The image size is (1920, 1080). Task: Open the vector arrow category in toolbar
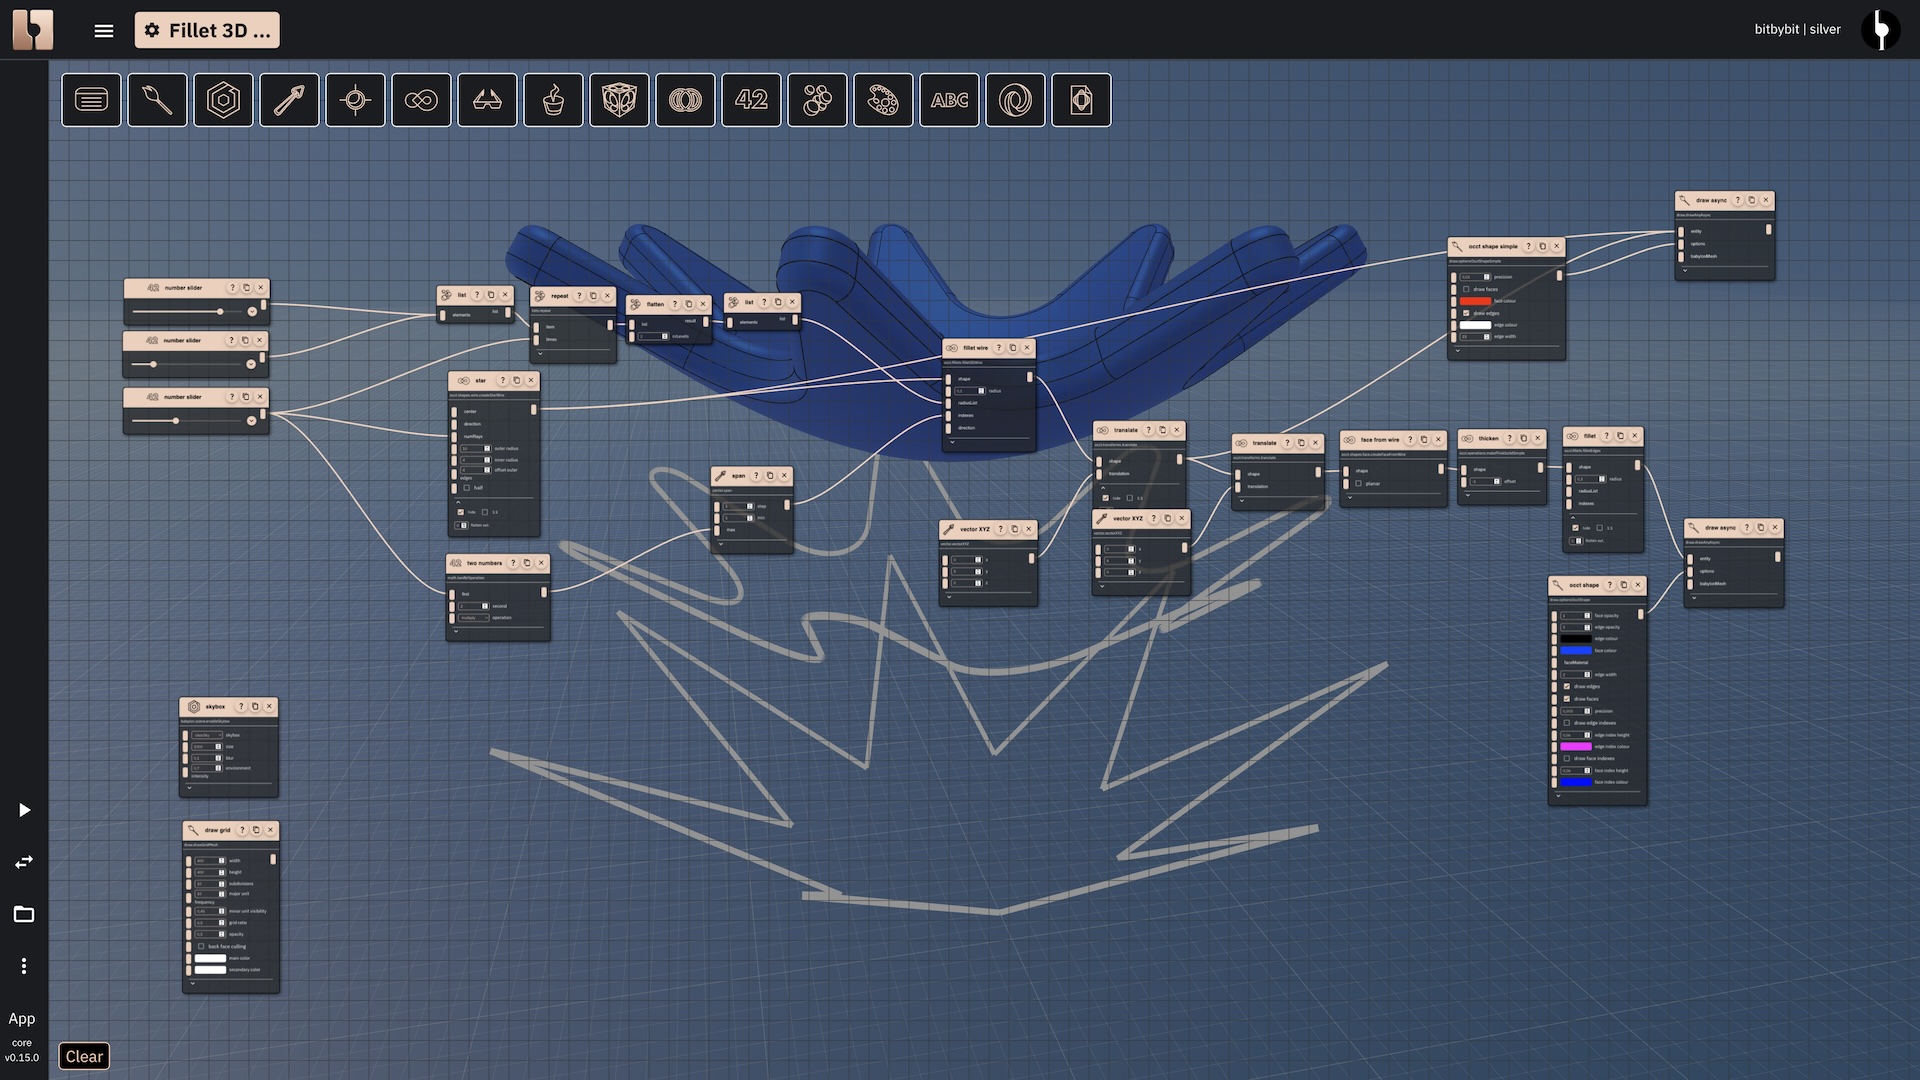289,100
